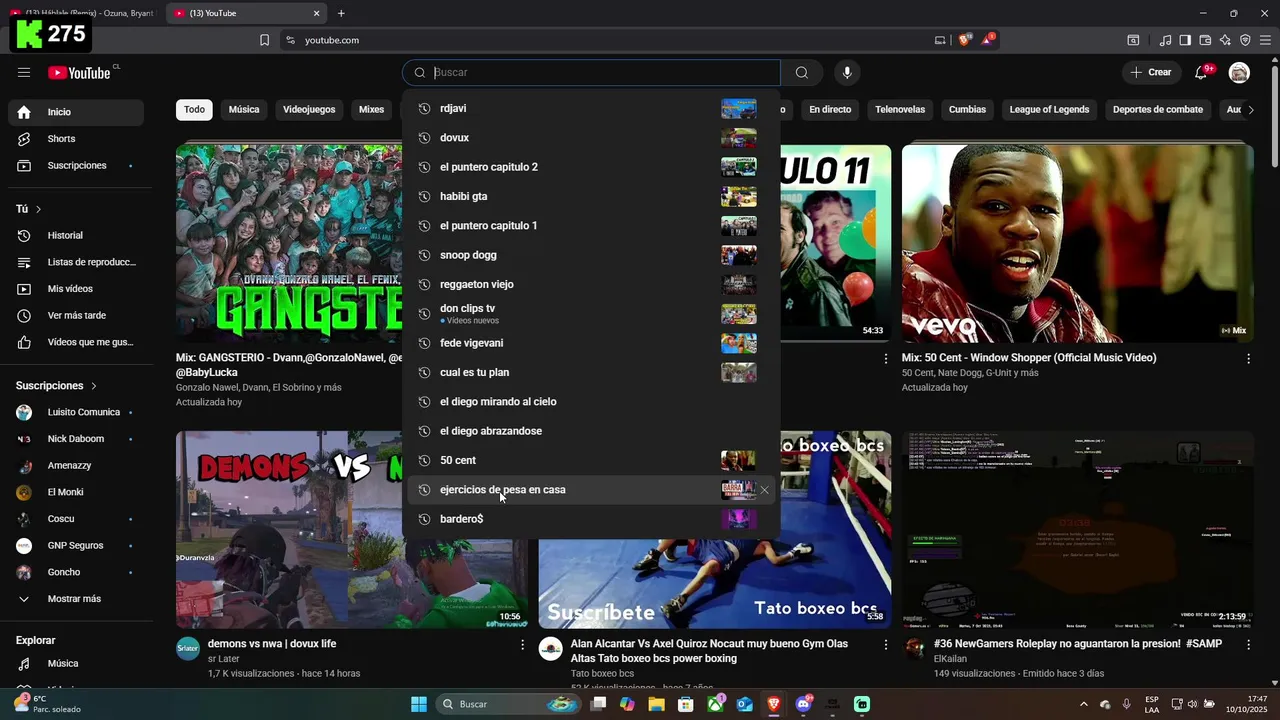Open the Brave Wallet icon

(1205, 40)
